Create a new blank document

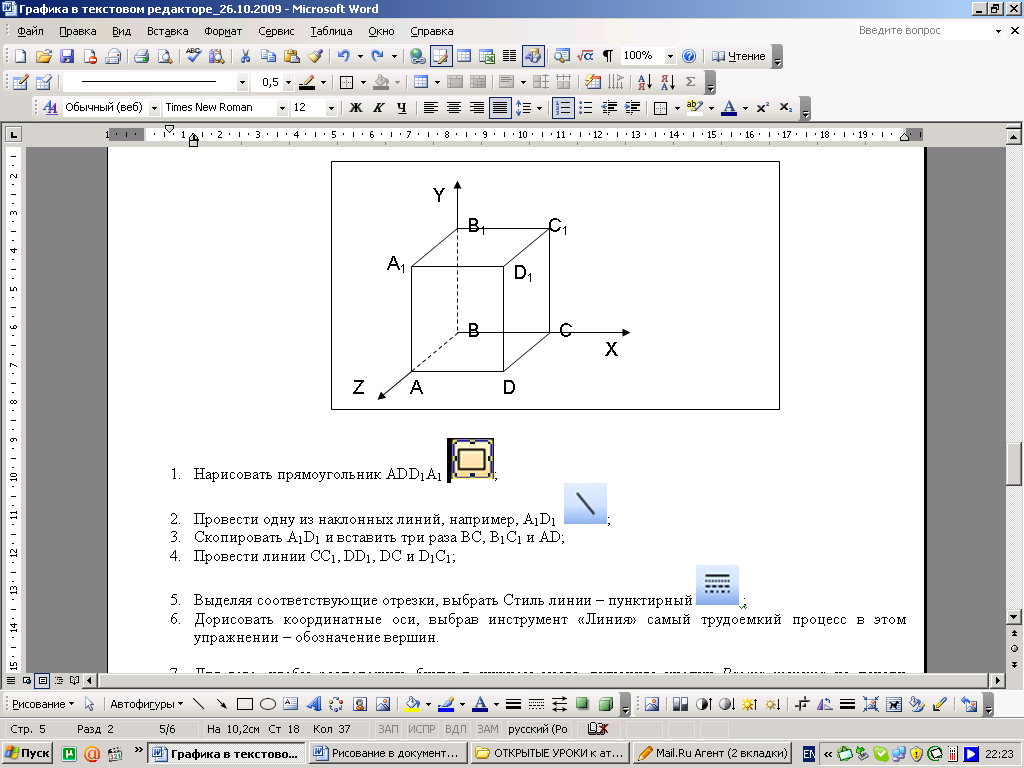(21, 56)
